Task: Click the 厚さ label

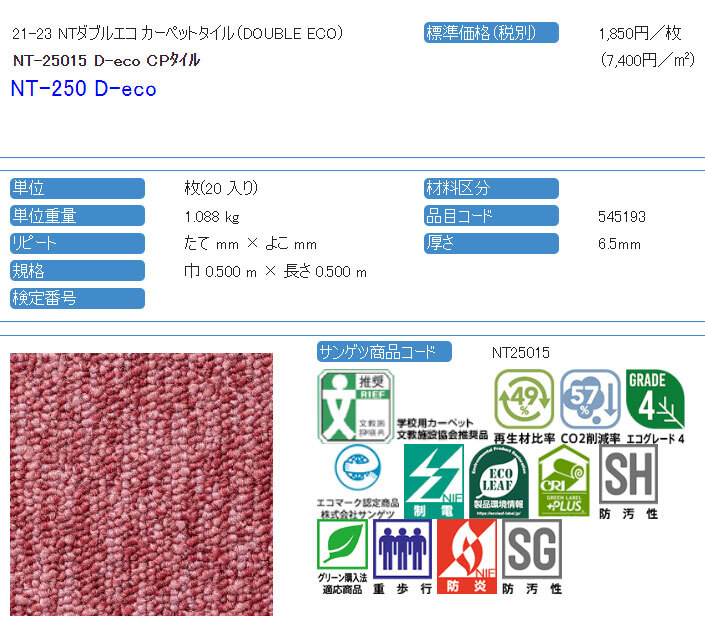Action: coord(491,243)
